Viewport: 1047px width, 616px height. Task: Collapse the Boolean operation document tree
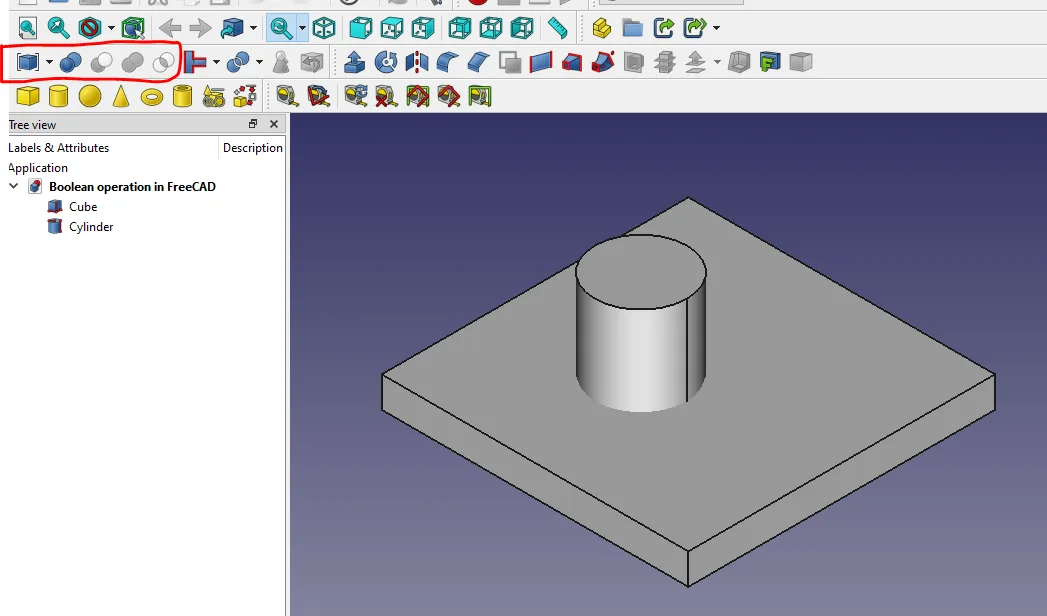click(x=14, y=187)
